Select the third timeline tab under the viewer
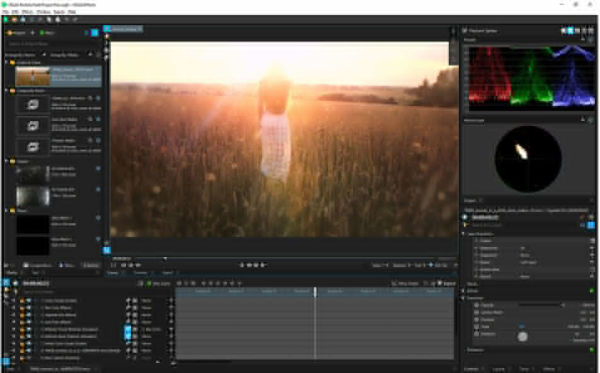The height and width of the screenshot is (373, 600). (168, 273)
